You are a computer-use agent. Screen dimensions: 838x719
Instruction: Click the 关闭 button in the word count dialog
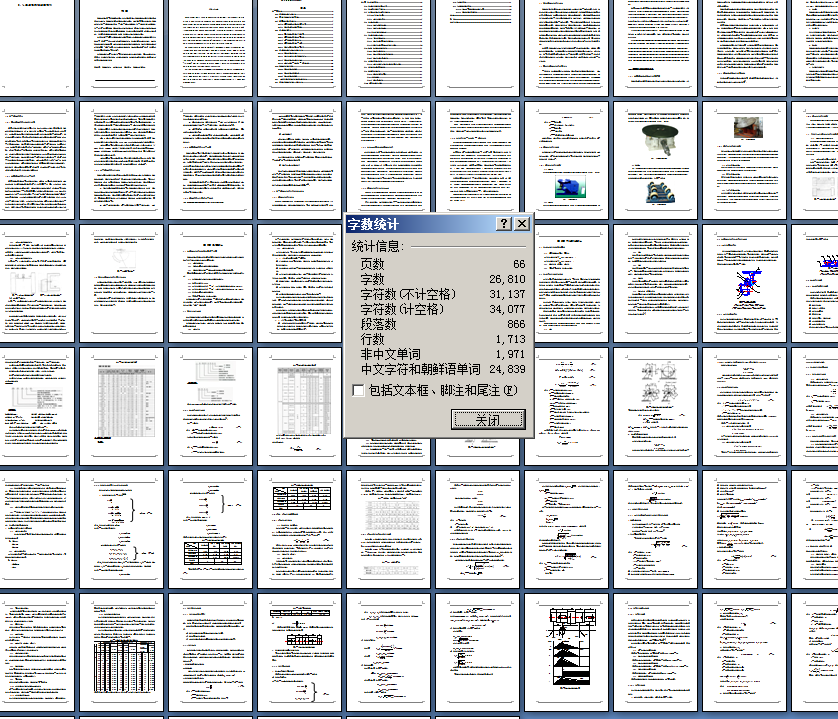[488, 419]
